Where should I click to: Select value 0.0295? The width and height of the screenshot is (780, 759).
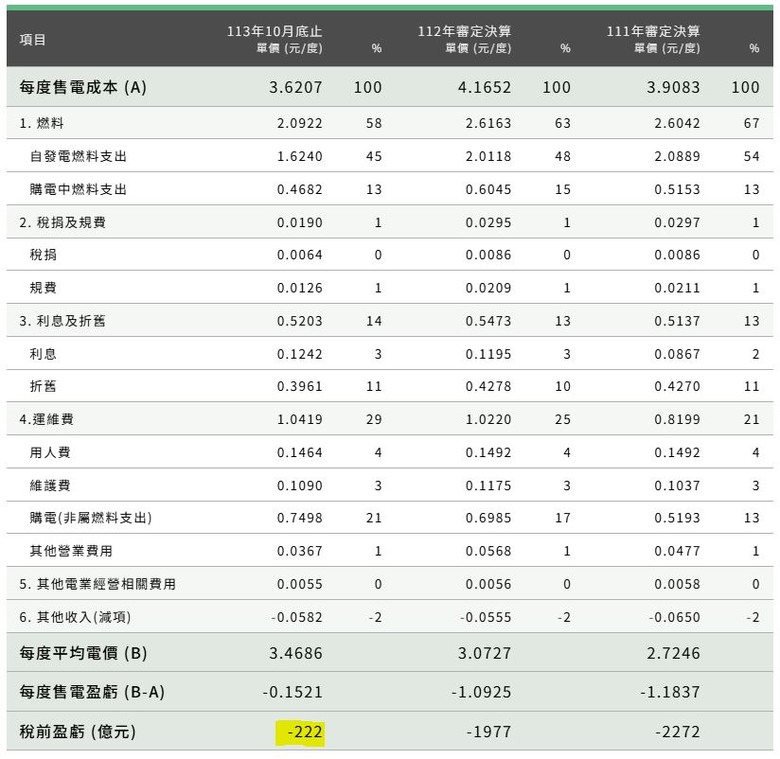coord(488,223)
